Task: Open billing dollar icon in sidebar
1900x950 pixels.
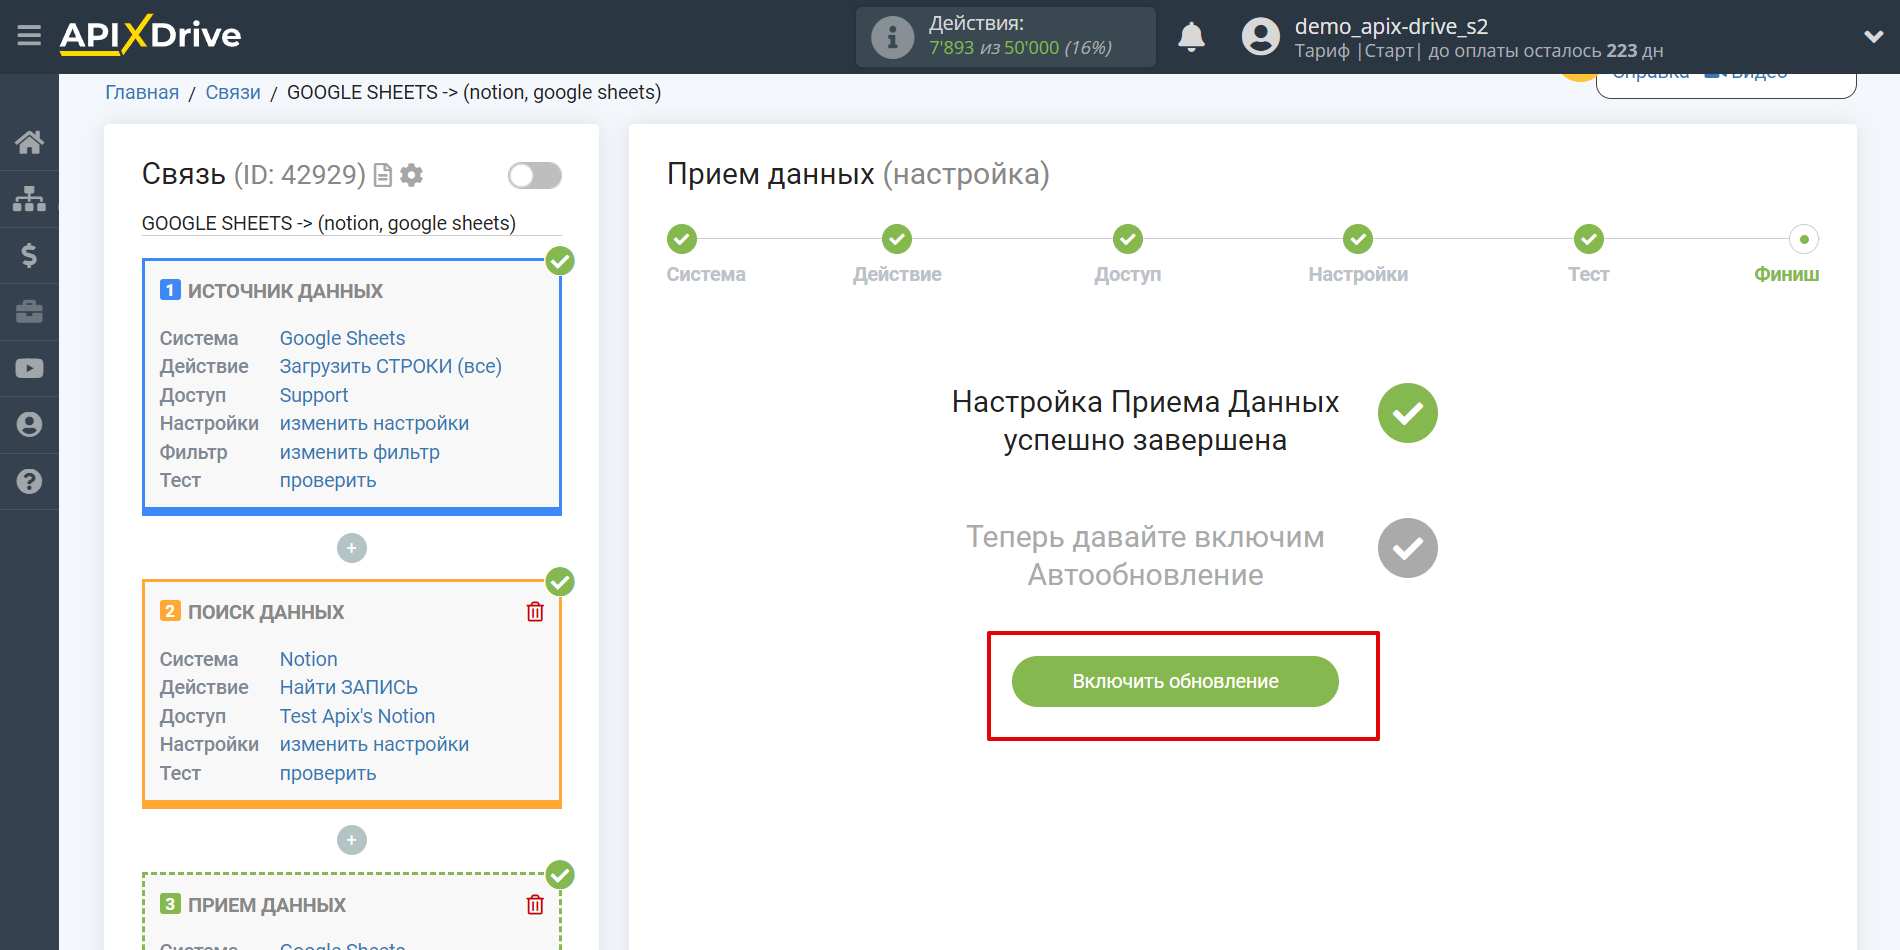Action: (x=29, y=255)
